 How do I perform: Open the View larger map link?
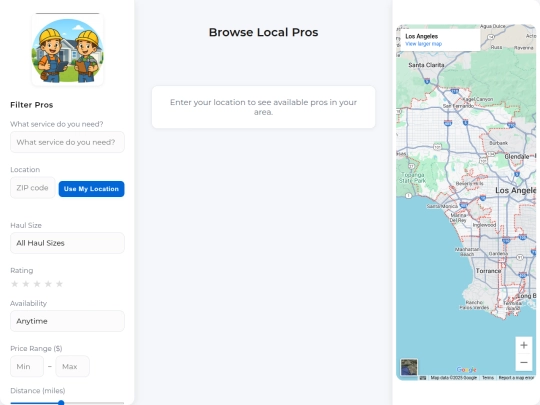(423, 44)
